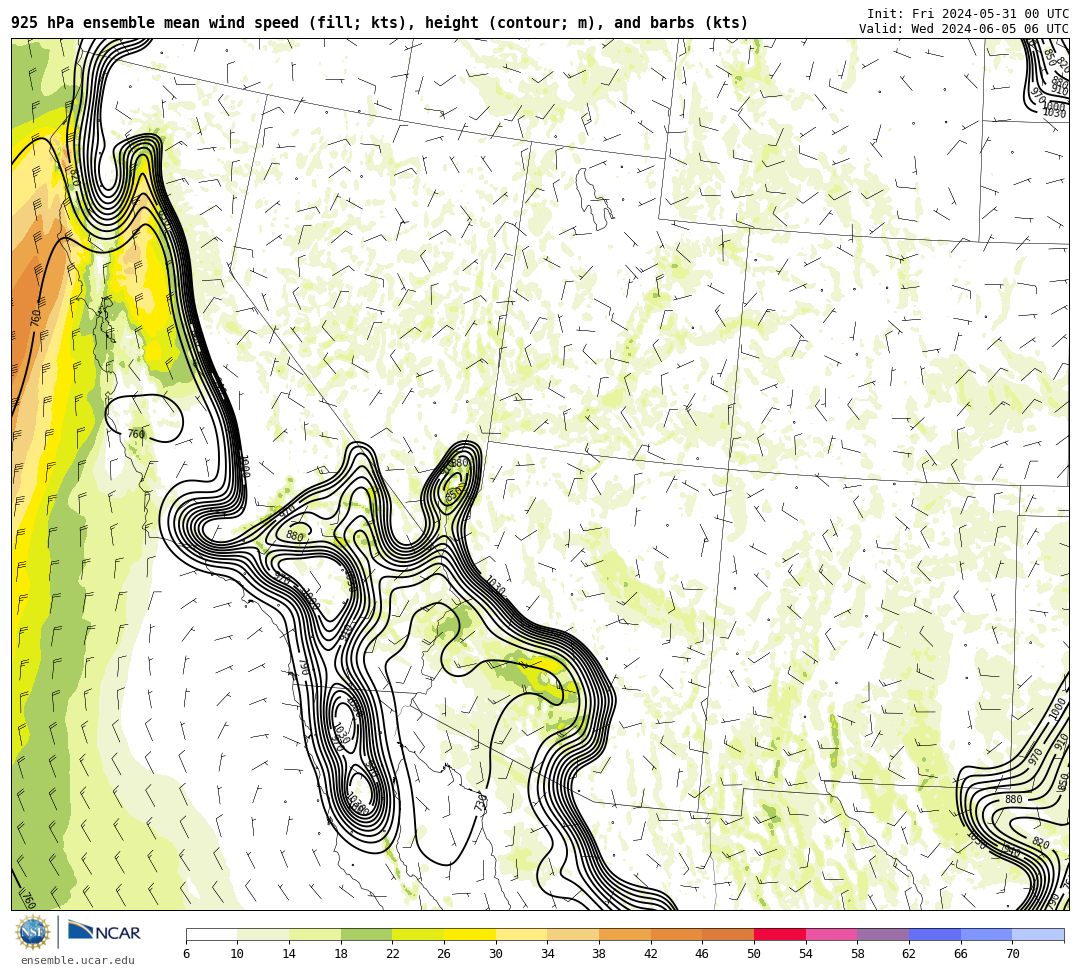Click the colorbar tick label 14

coord(289,954)
